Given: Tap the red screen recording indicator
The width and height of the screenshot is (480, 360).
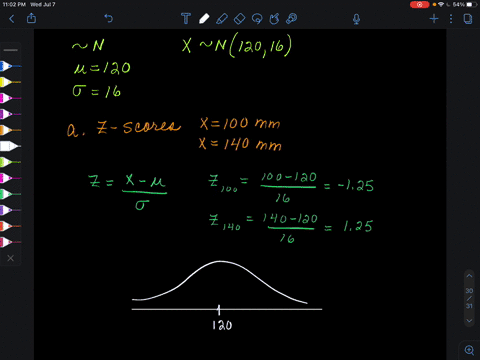Looking at the screenshot, I should tap(419, 5).
